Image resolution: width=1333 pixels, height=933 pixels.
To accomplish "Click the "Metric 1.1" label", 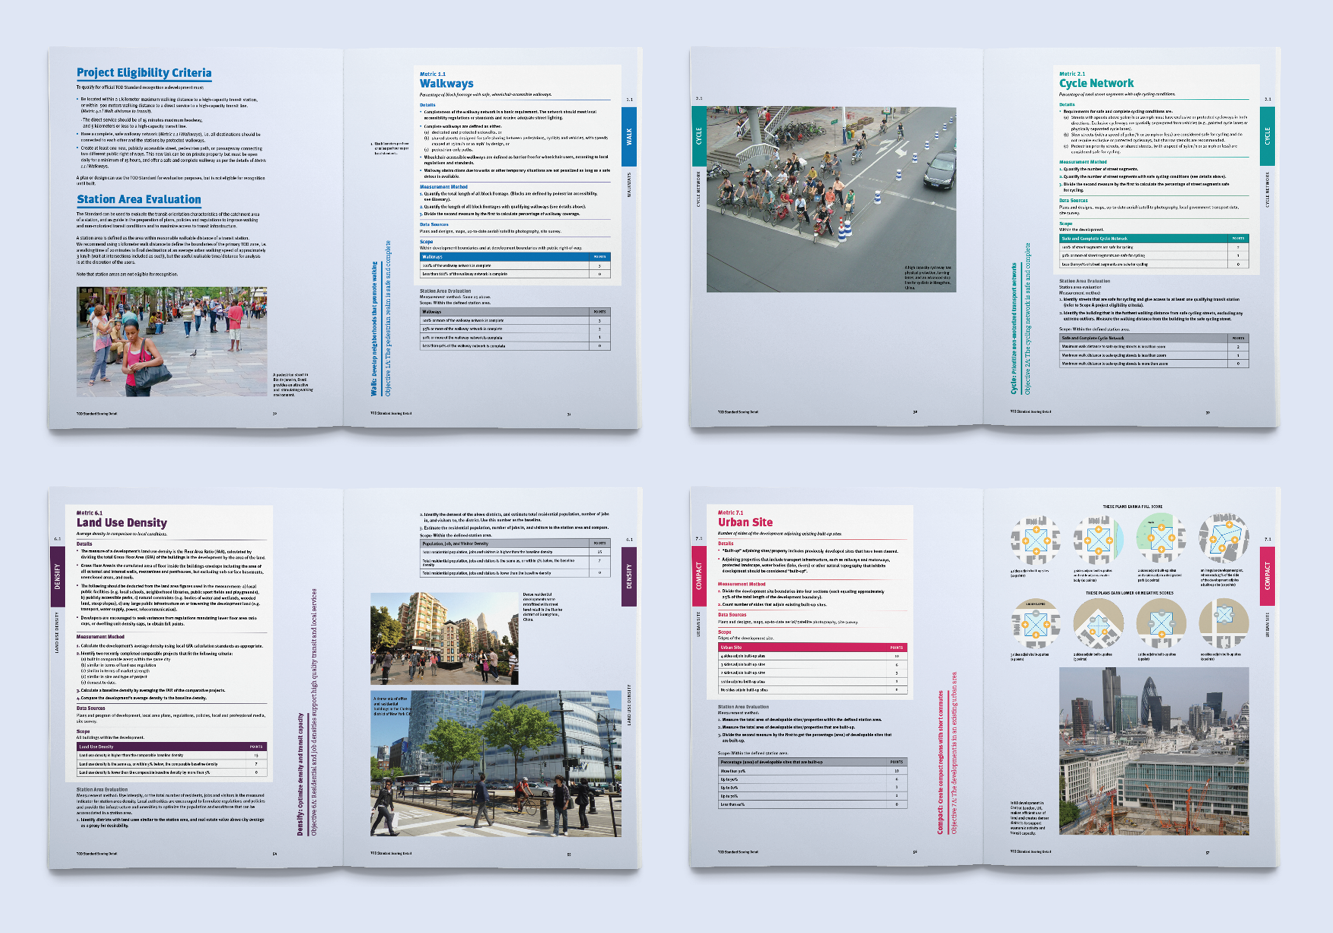I will 433,74.
